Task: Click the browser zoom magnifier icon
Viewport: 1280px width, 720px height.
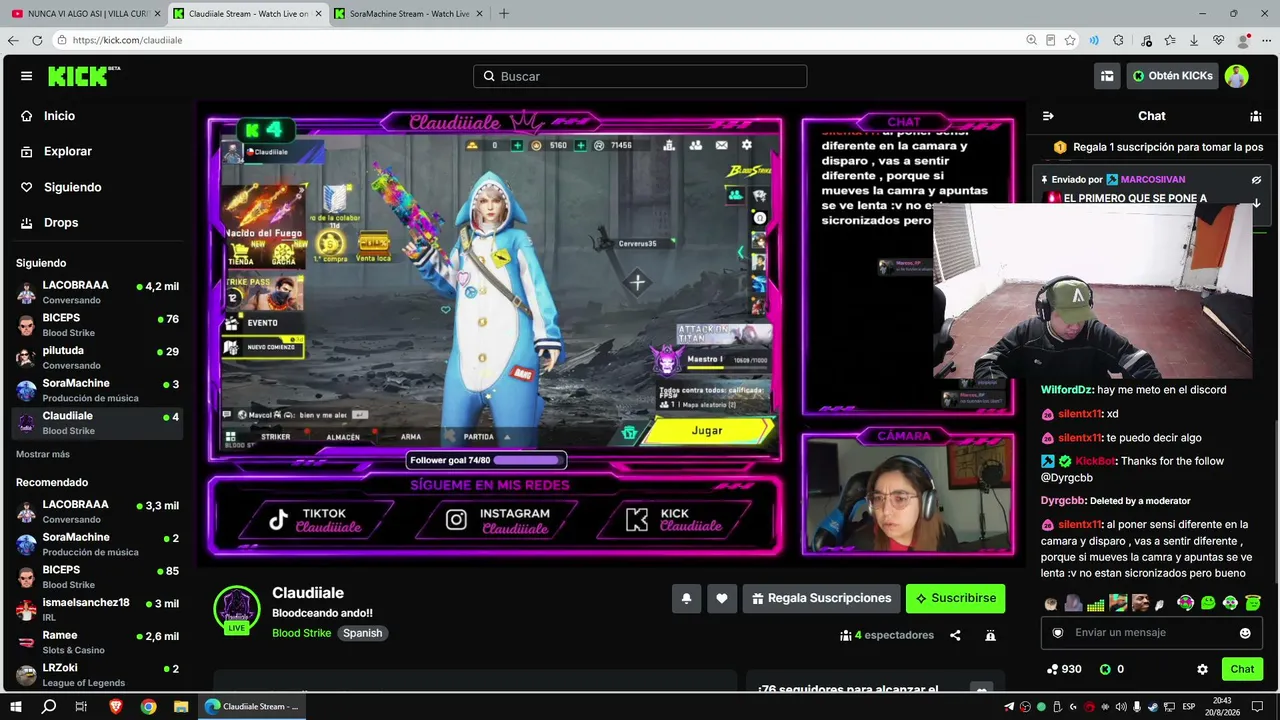Action: coord(1031,40)
